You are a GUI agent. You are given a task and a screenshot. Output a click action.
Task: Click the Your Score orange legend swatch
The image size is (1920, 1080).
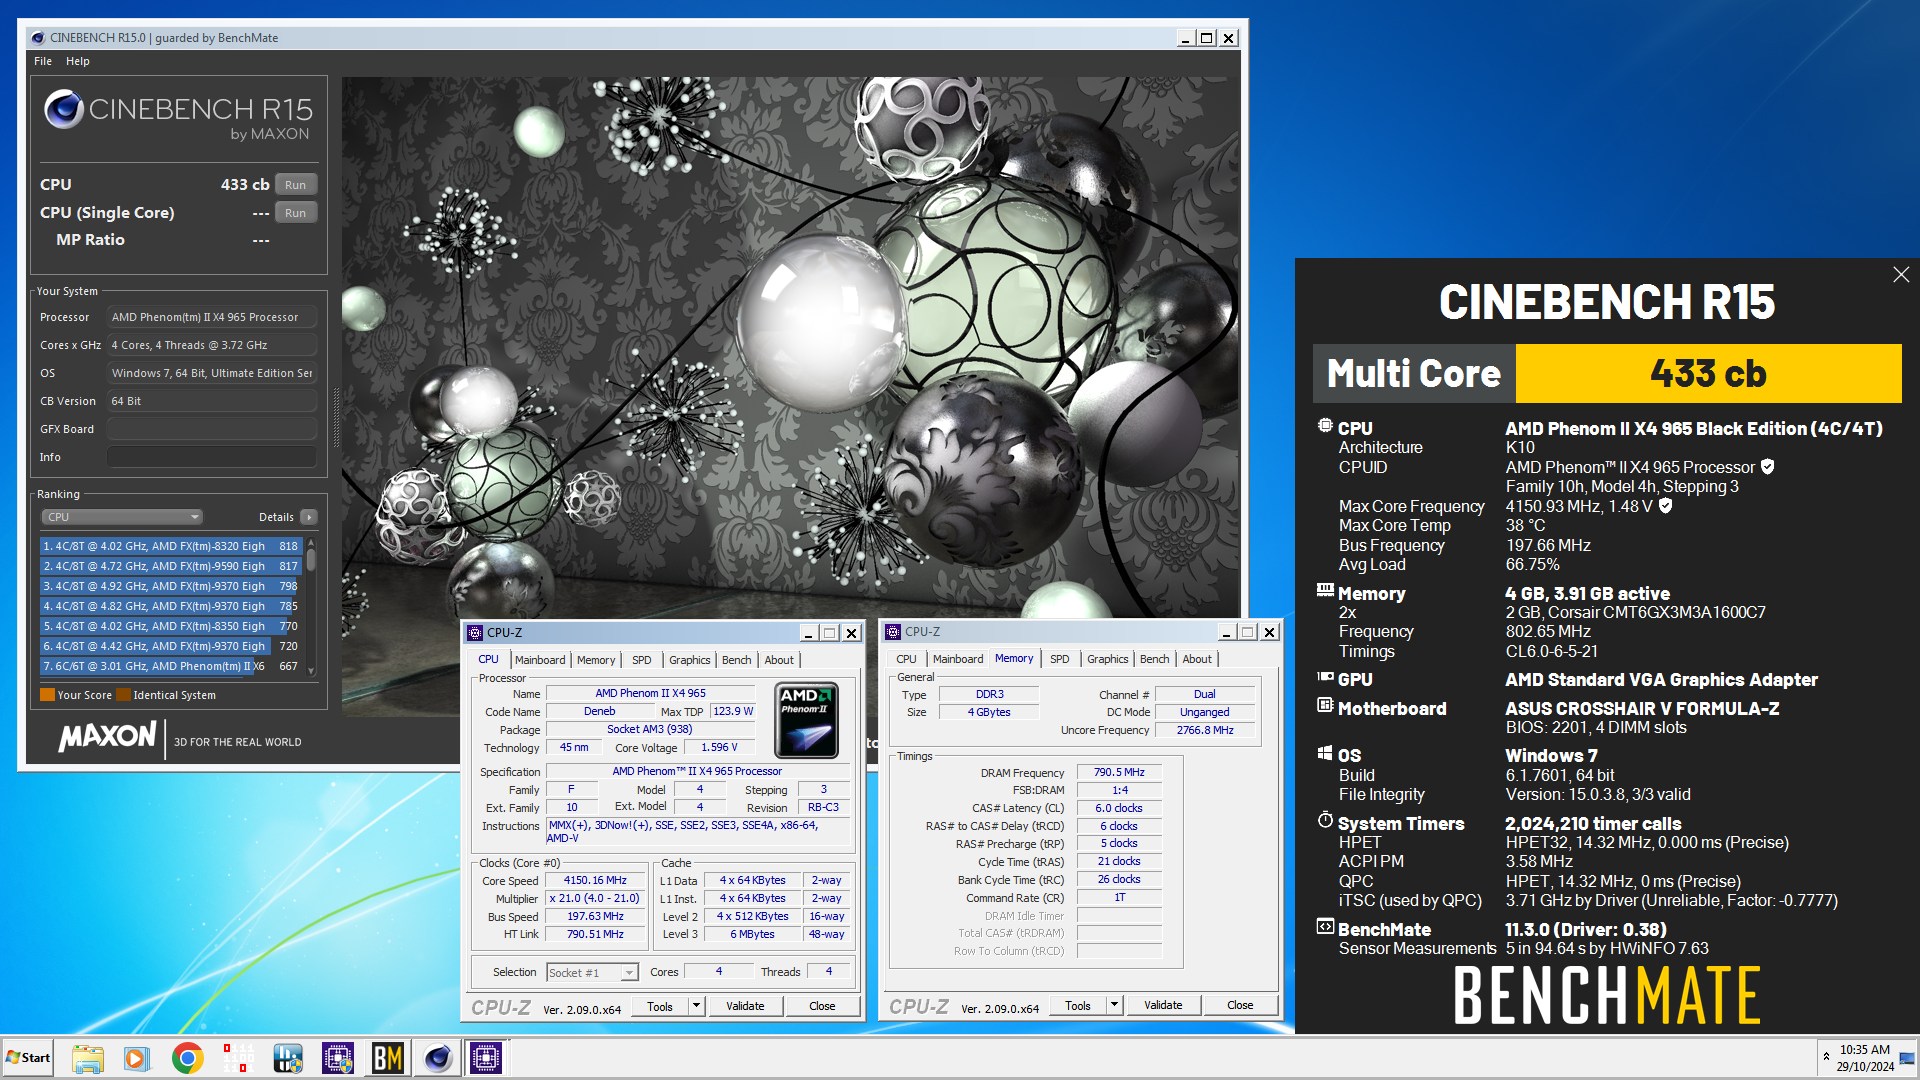coord(47,695)
